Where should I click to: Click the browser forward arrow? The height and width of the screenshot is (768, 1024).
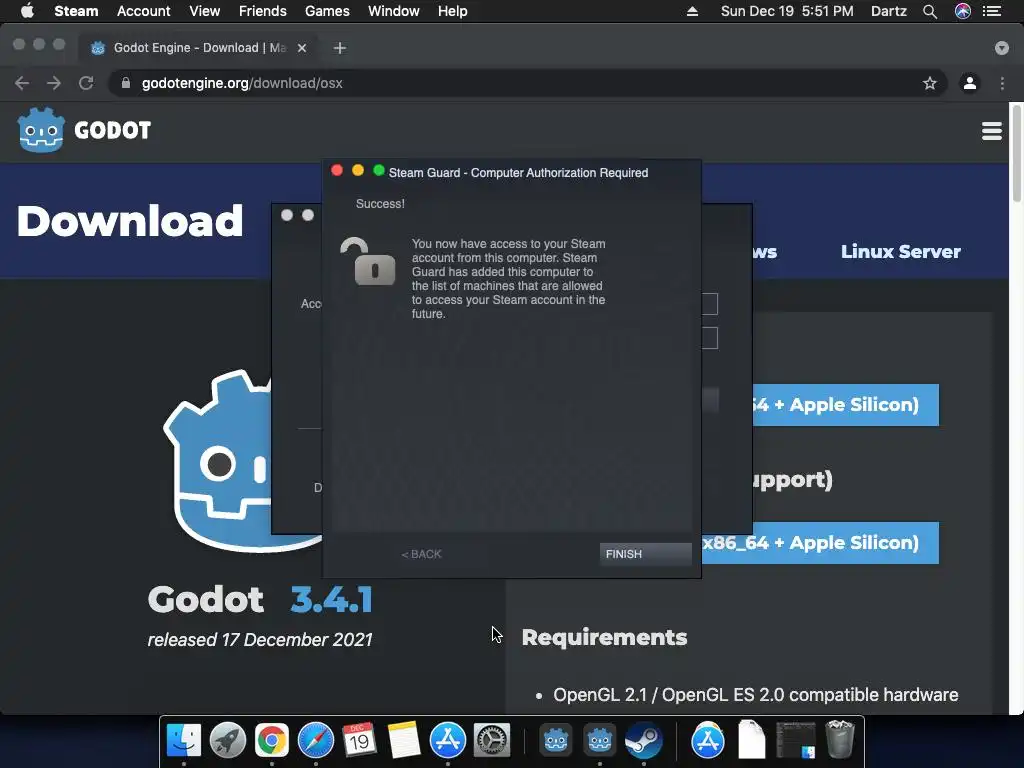point(54,83)
